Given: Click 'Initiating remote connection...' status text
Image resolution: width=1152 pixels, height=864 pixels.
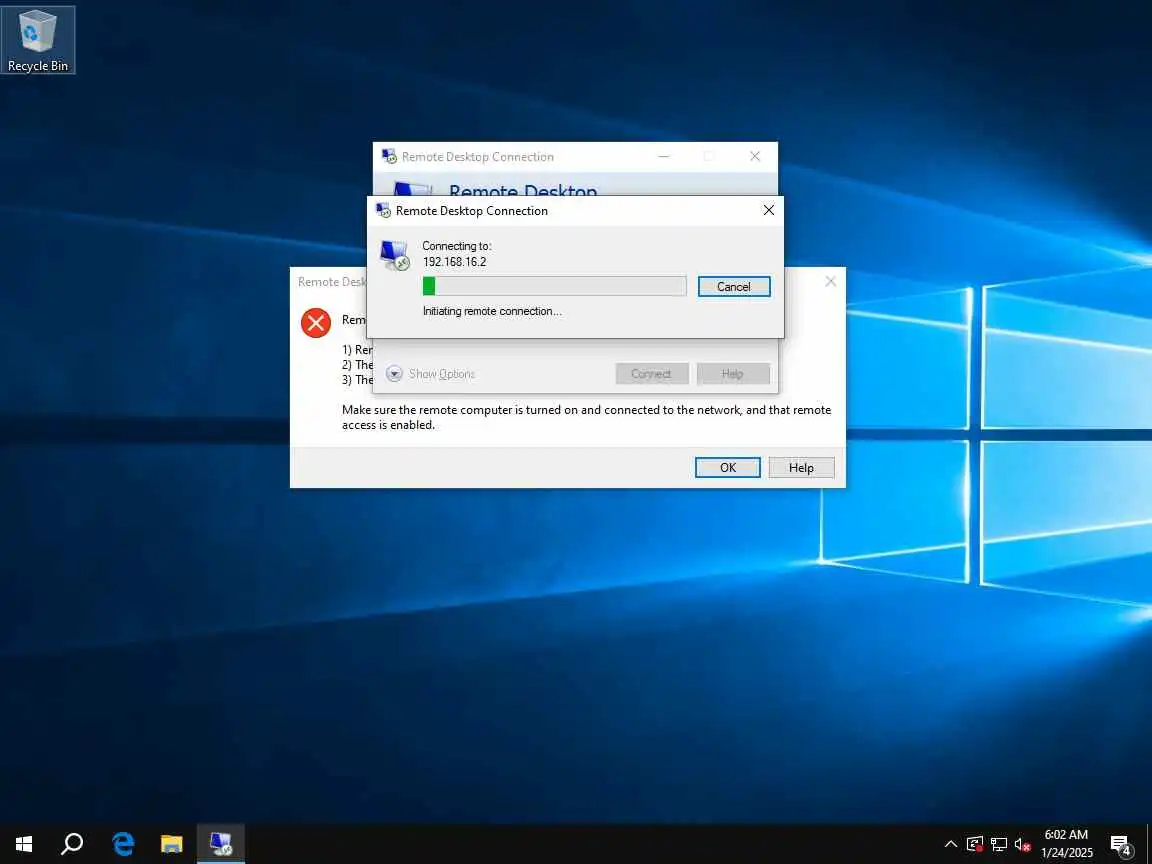Looking at the screenshot, I should 492,311.
